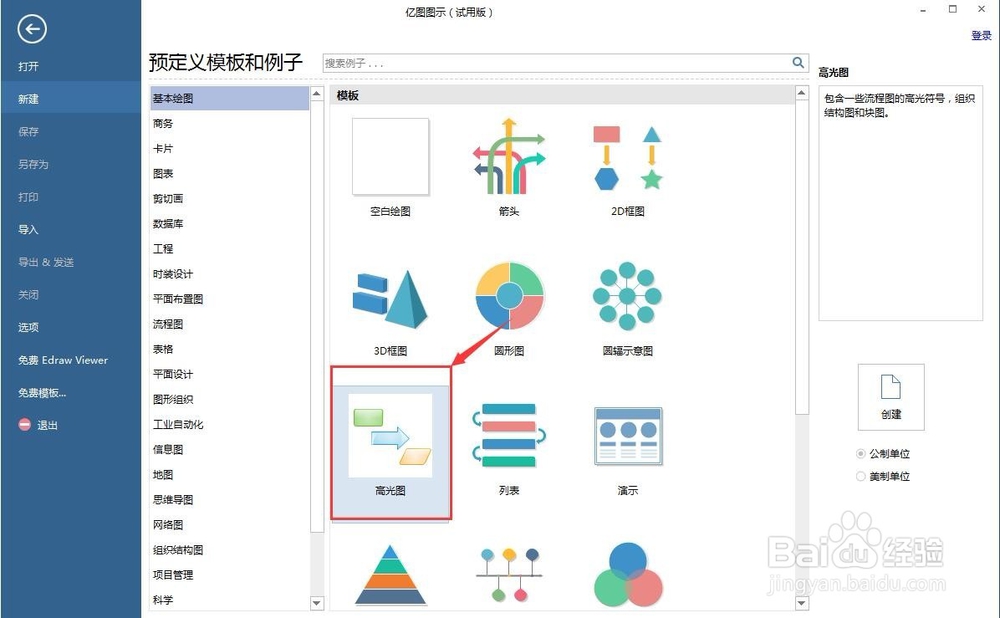
Task: Click category list scroll-up arrow
Action: point(317,93)
